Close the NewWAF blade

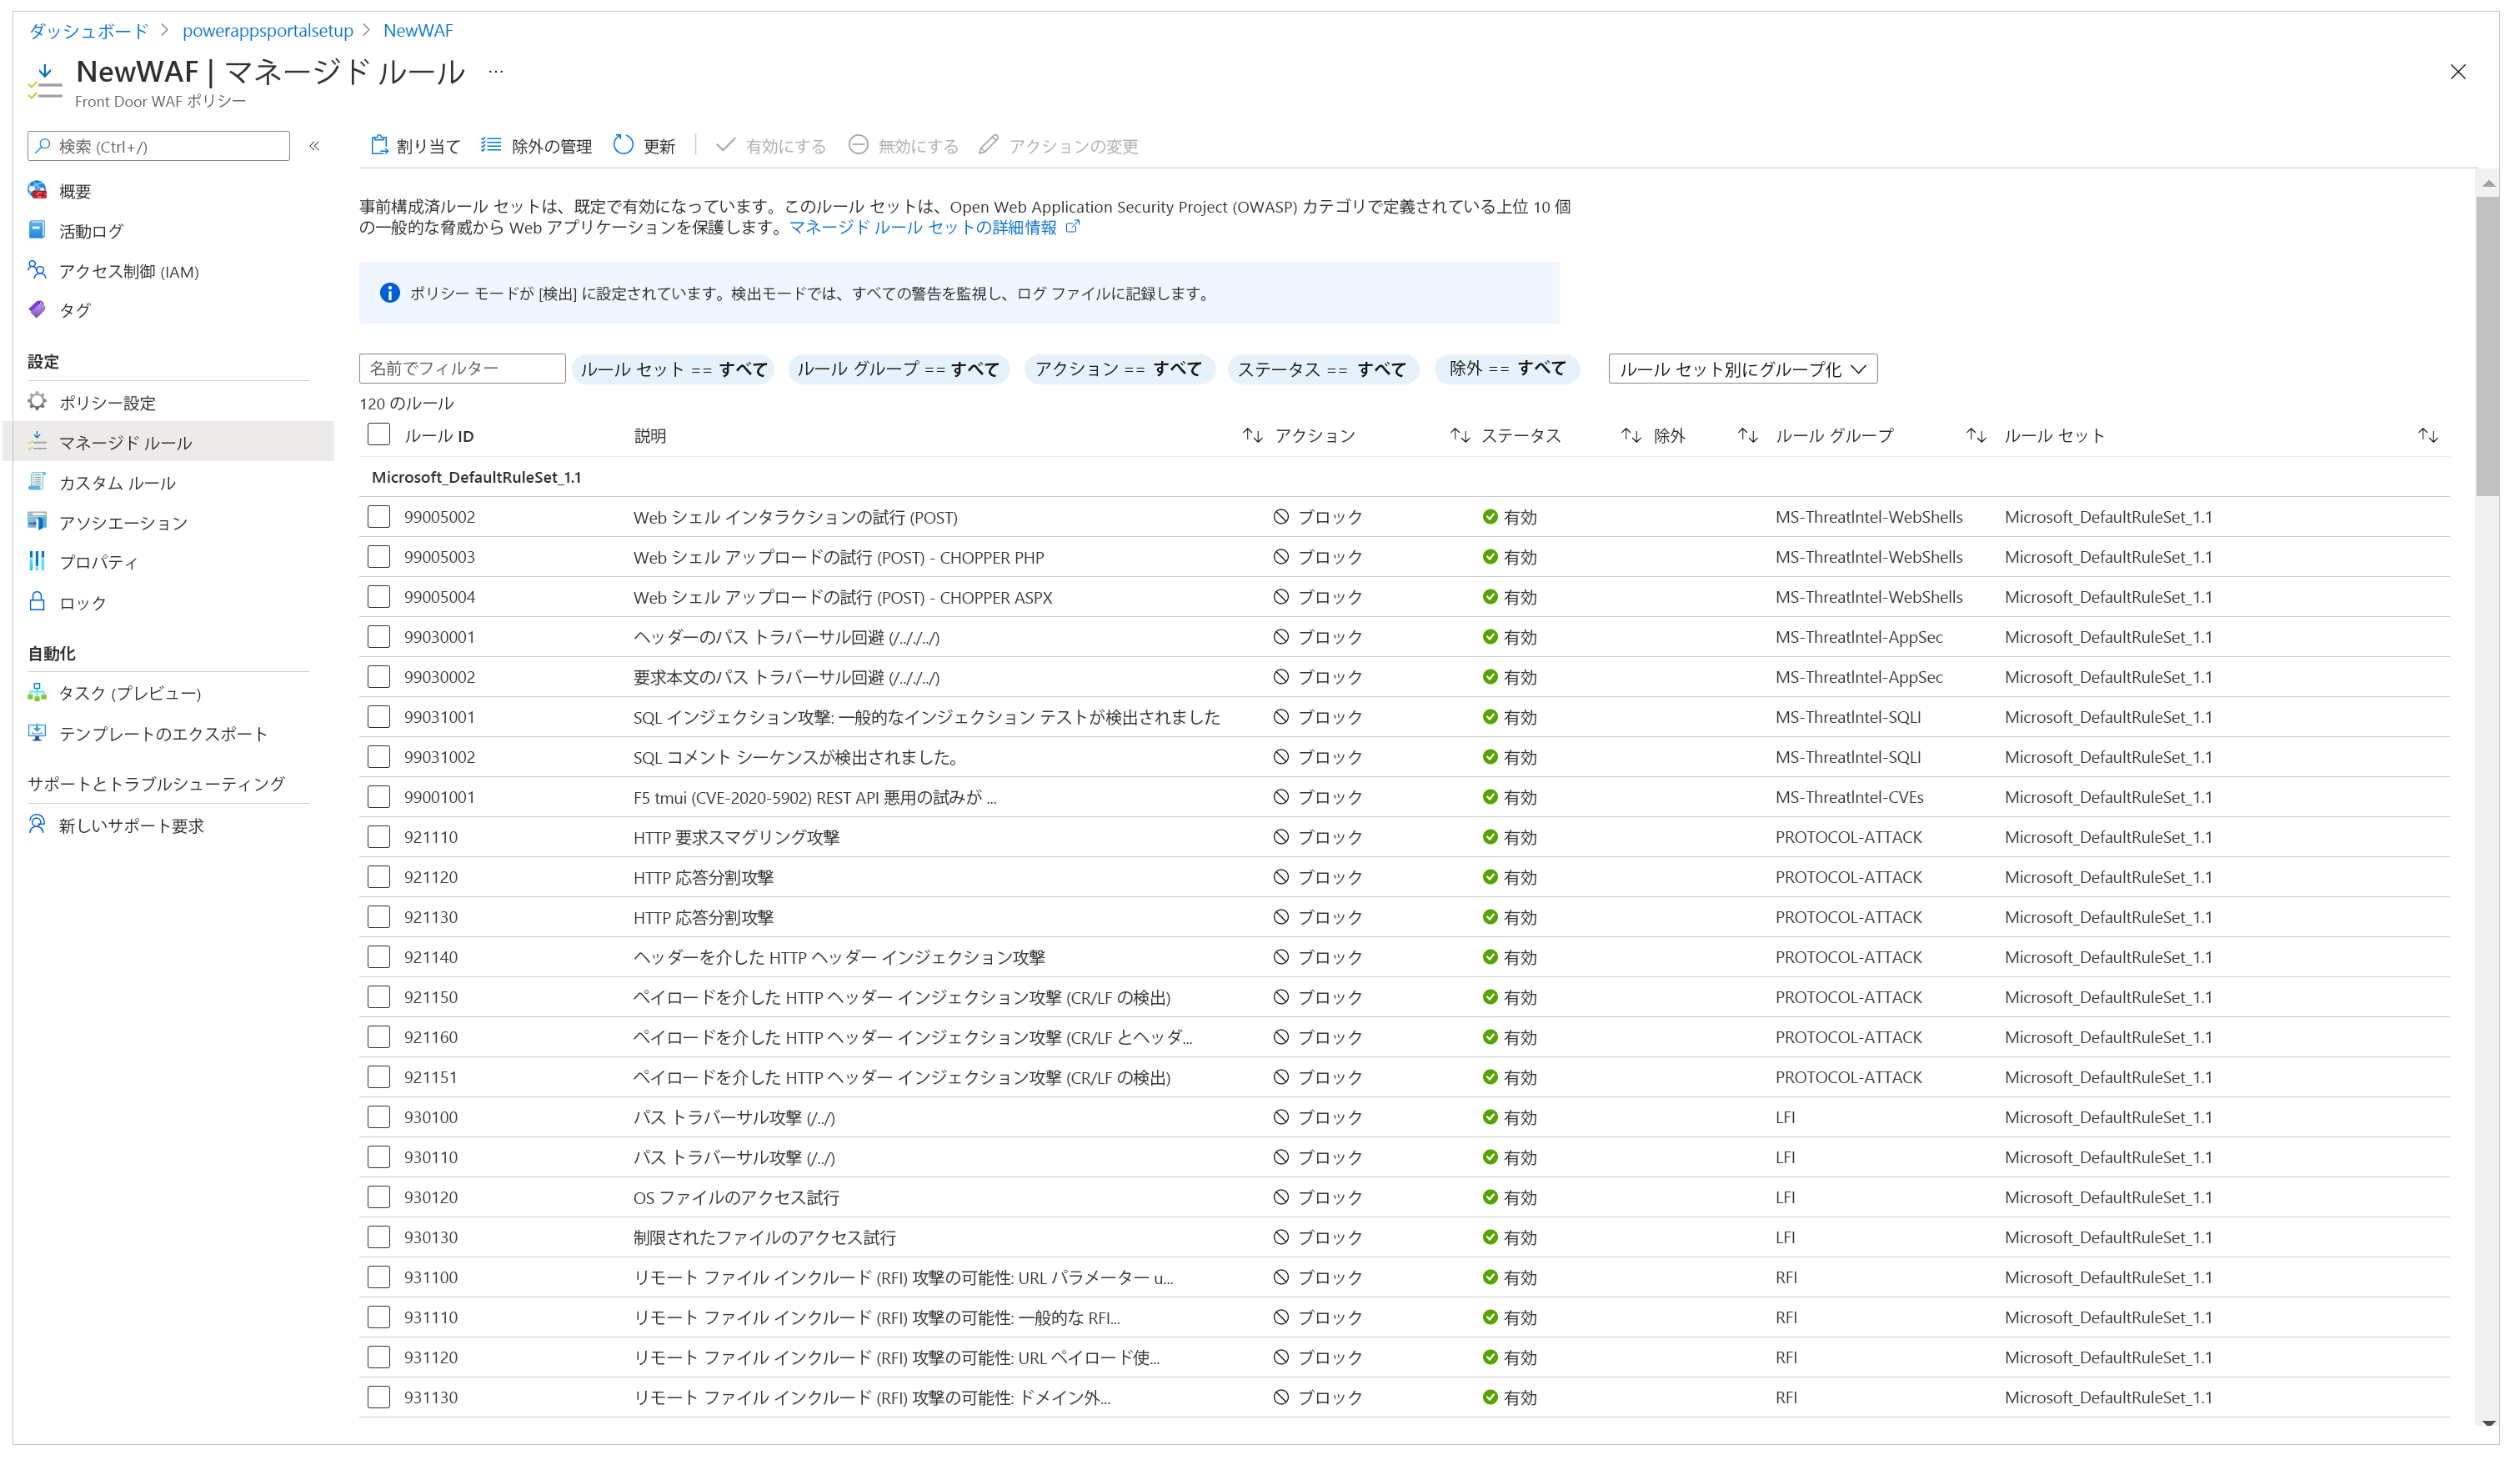pos(2458,72)
